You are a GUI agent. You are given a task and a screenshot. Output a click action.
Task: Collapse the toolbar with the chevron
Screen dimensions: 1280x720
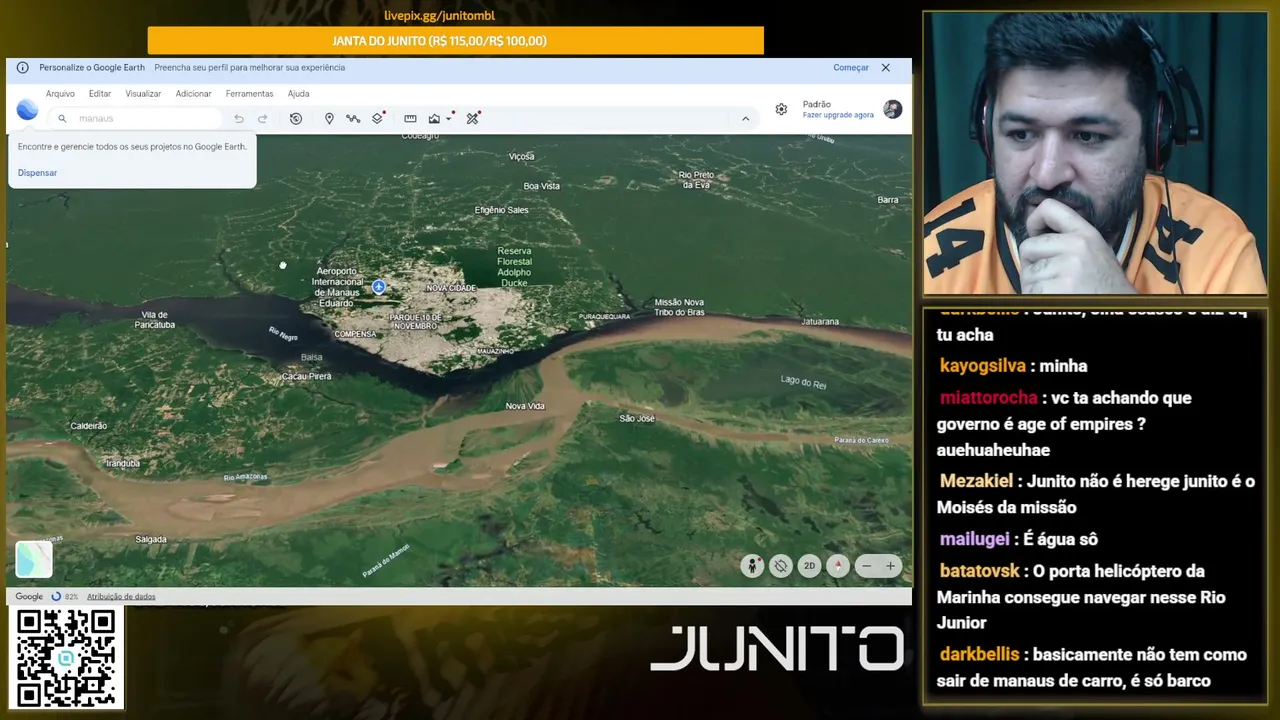pos(745,118)
